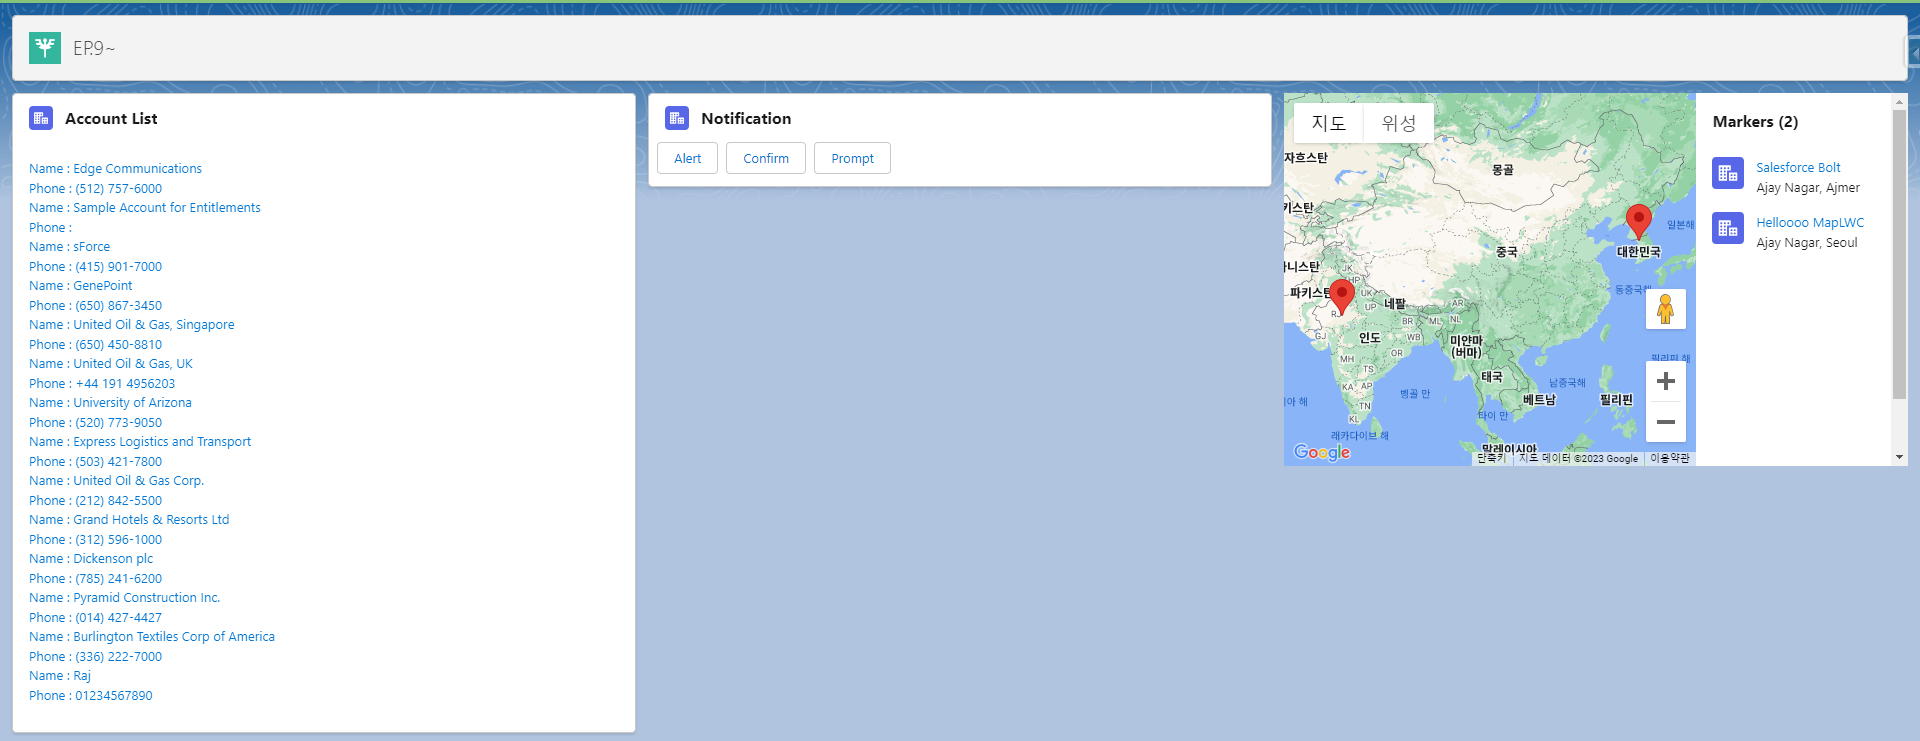Click the markers list scrollbar down arrow

click(1899, 457)
